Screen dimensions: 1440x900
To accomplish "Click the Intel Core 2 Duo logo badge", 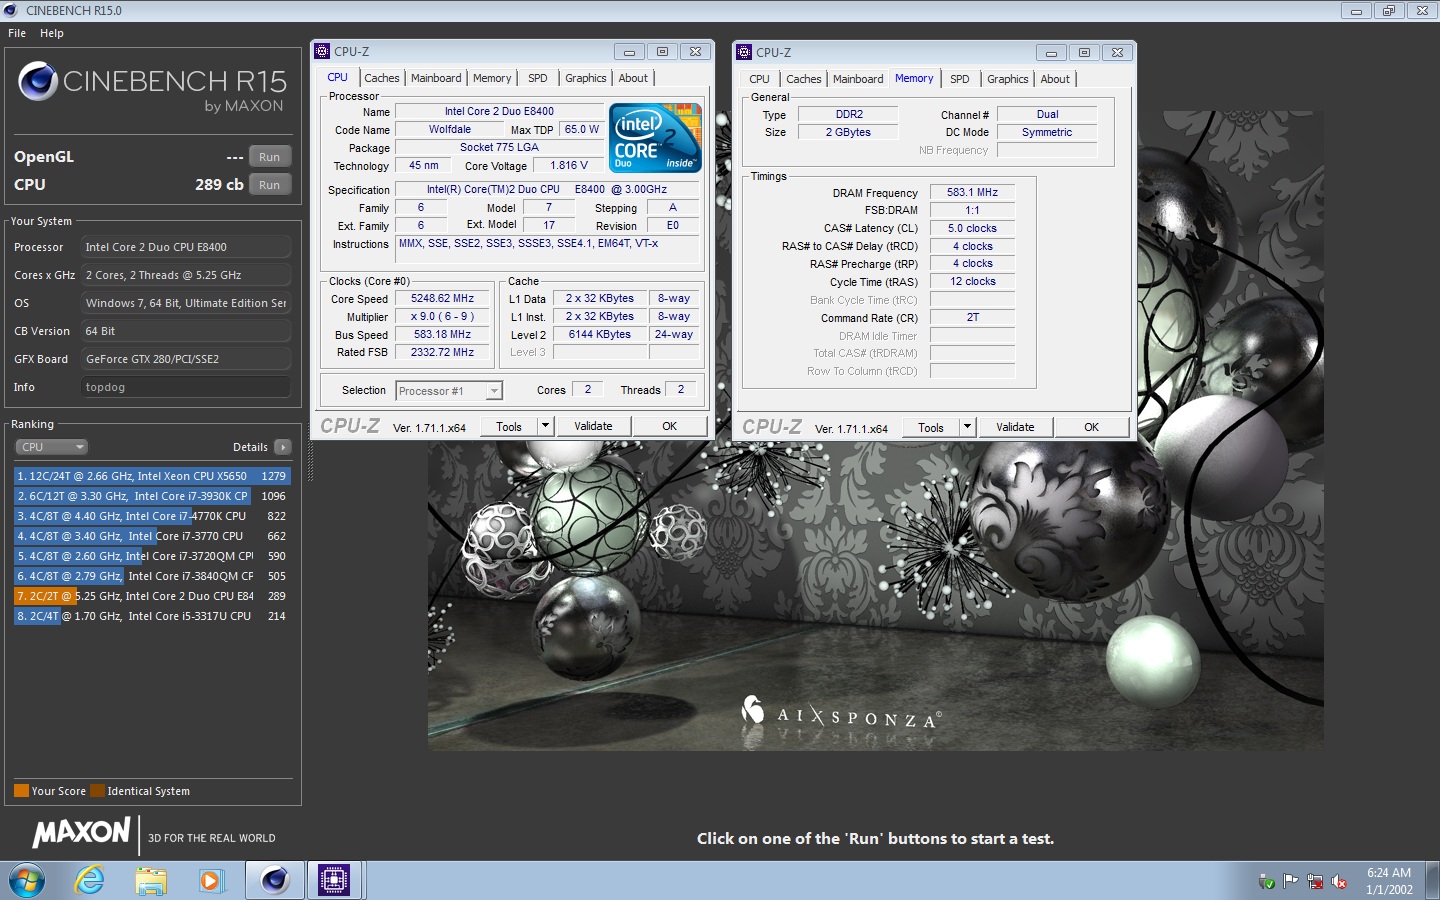I will 655,138.
